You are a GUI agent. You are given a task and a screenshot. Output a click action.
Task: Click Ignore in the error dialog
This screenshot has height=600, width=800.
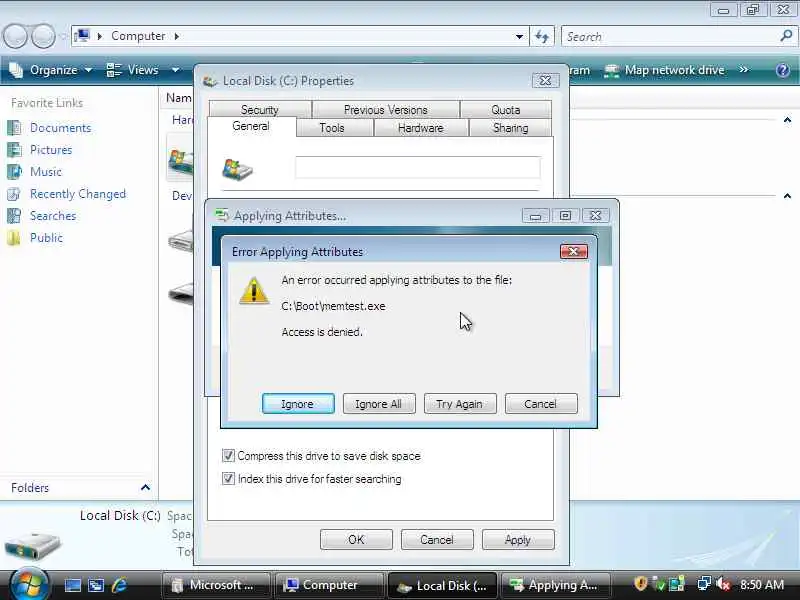click(x=298, y=404)
